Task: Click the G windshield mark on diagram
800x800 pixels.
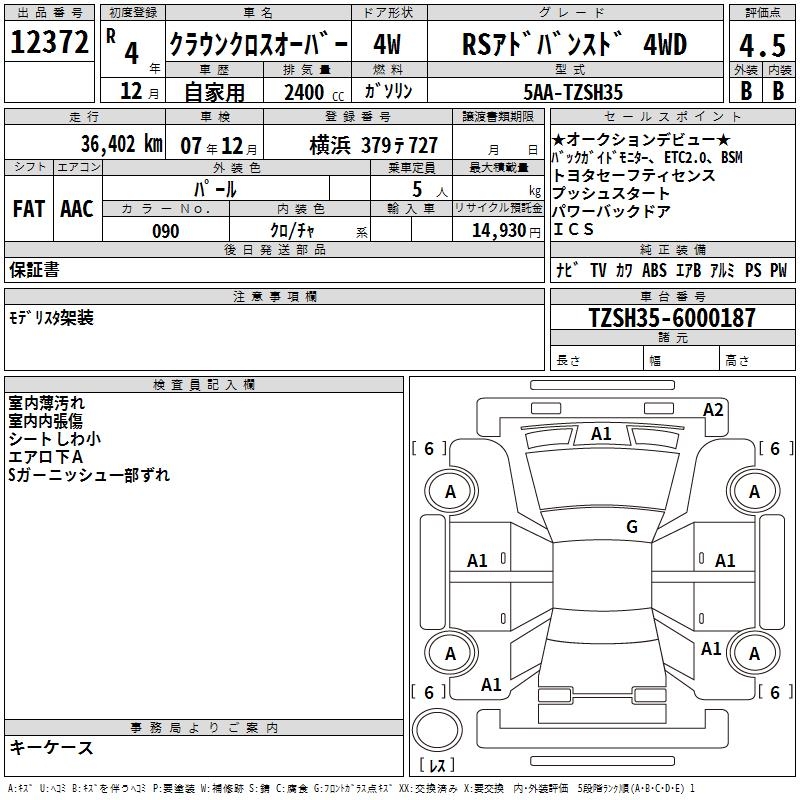Action: click(x=632, y=527)
